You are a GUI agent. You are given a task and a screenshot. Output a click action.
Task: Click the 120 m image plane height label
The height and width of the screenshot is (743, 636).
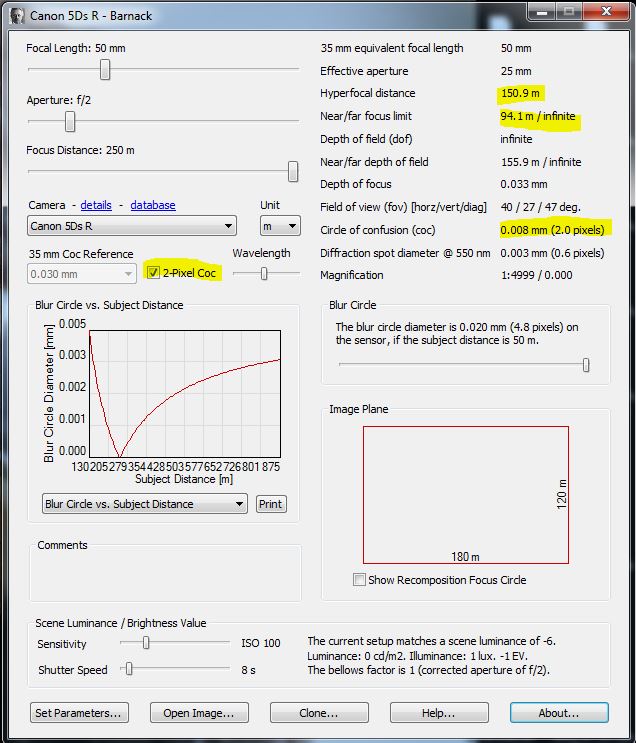(562, 495)
